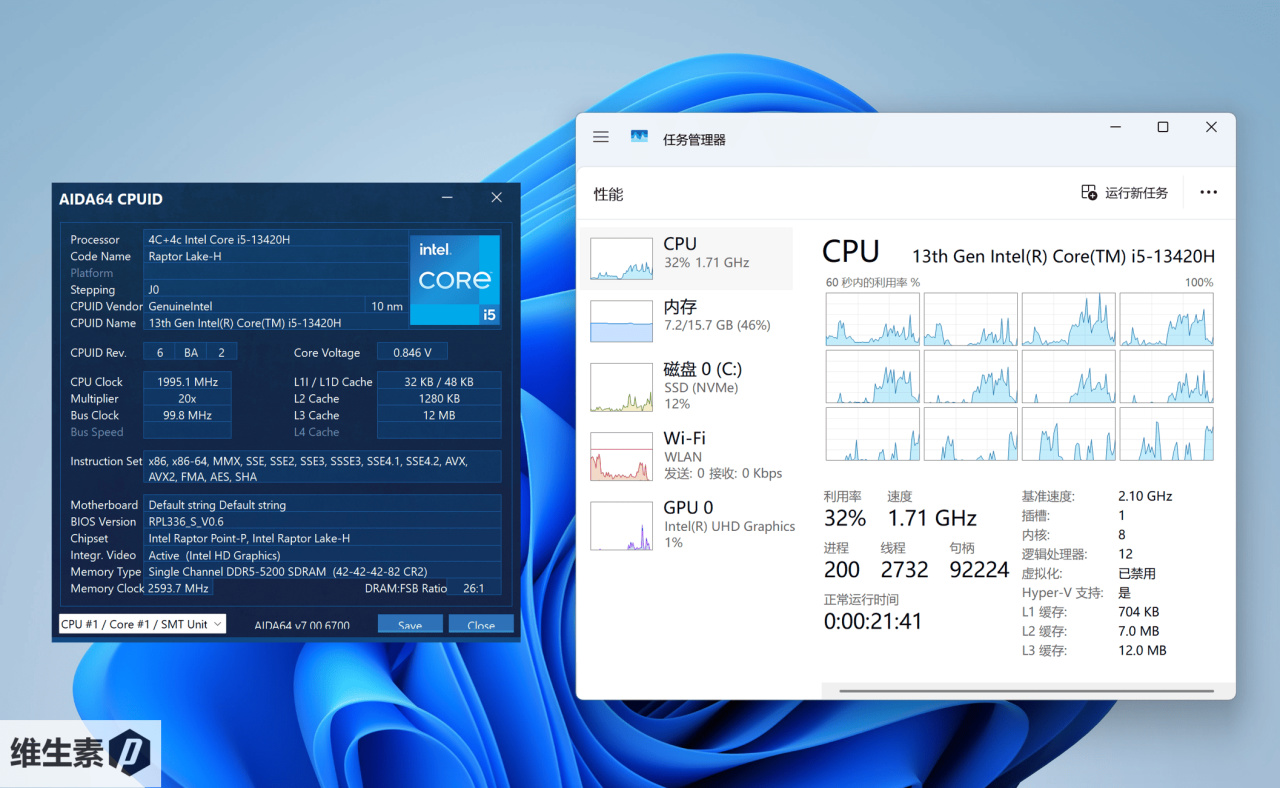Click the horizontal scrollbar in Task Manager
The image size is (1280, 788).
[1027, 691]
